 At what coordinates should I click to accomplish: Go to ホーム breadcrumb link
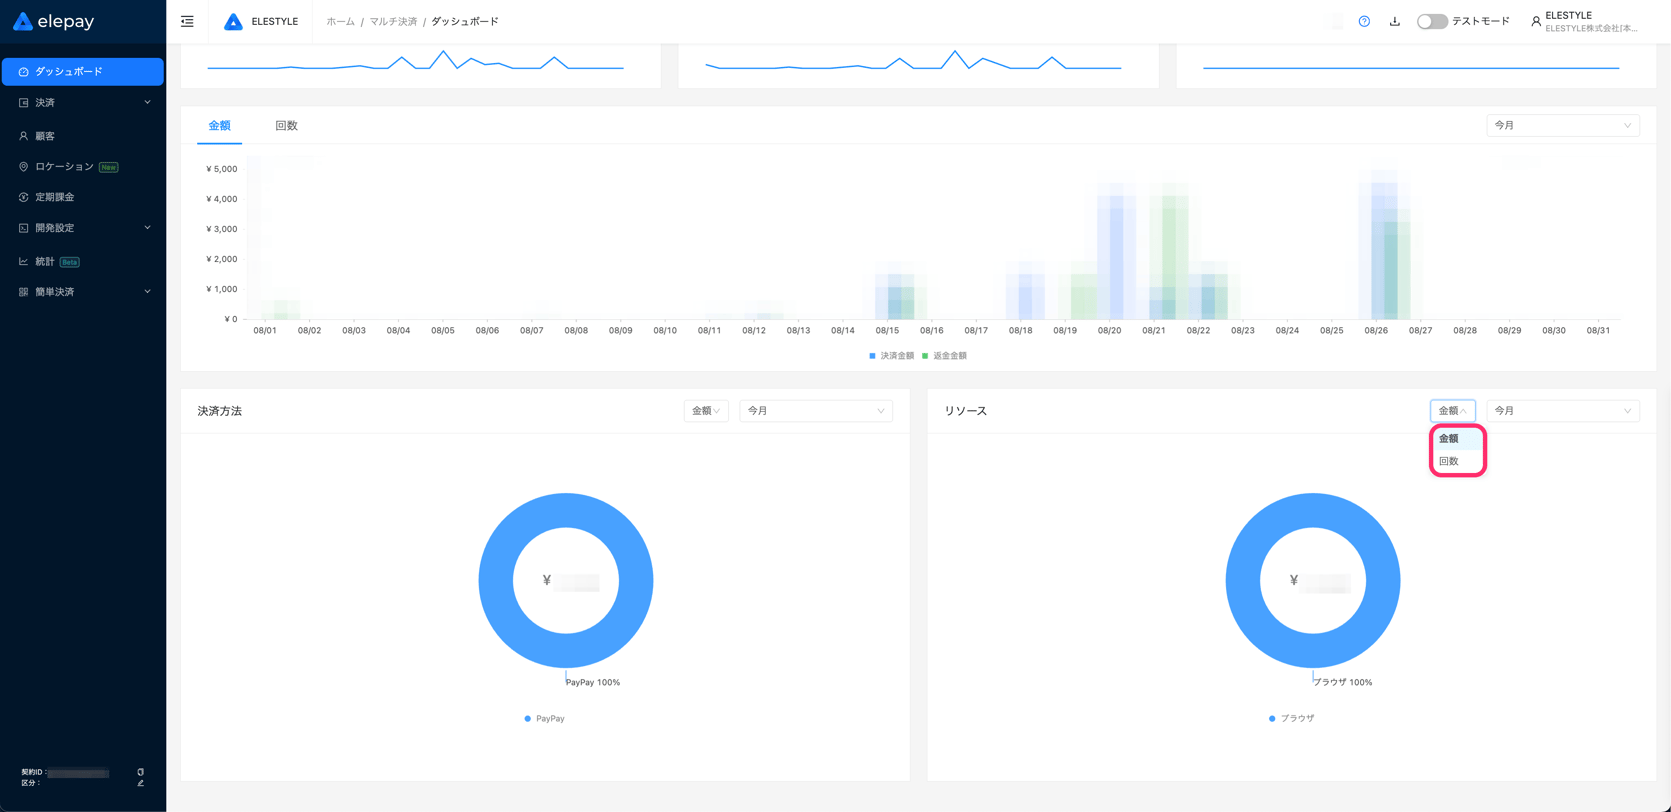pyautogui.click(x=340, y=21)
